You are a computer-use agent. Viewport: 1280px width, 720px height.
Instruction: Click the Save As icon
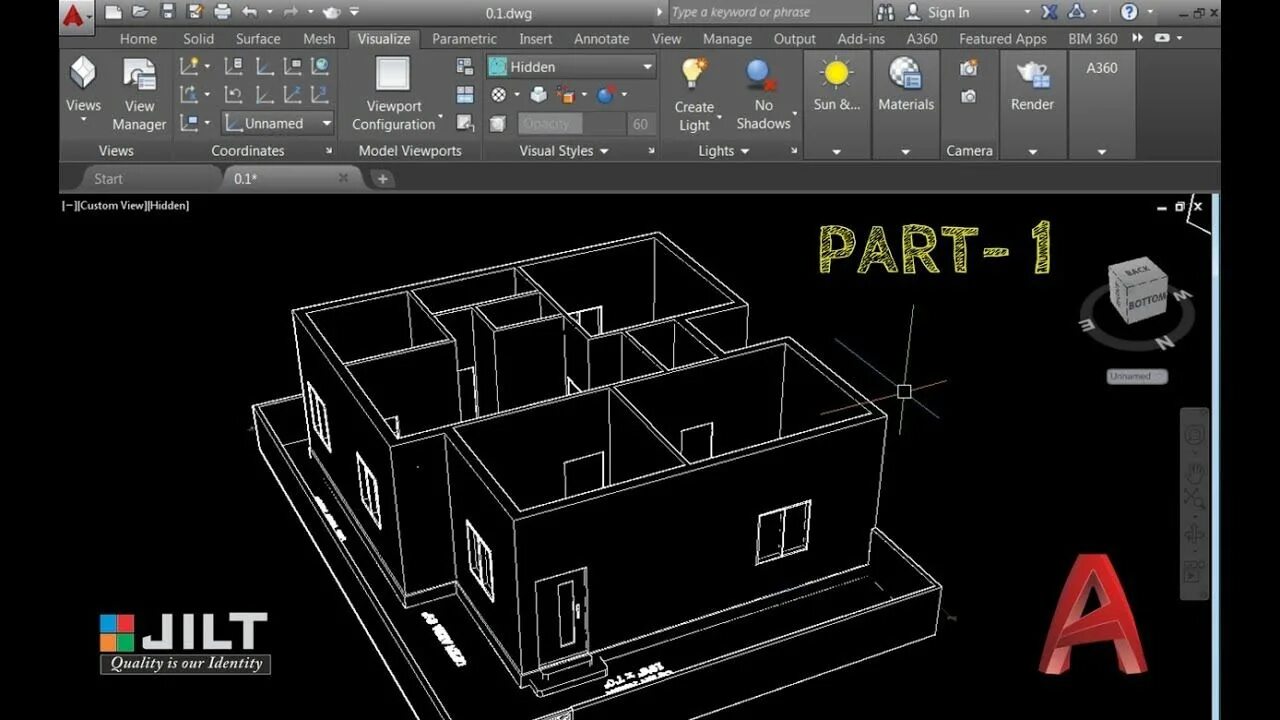[194, 12]
